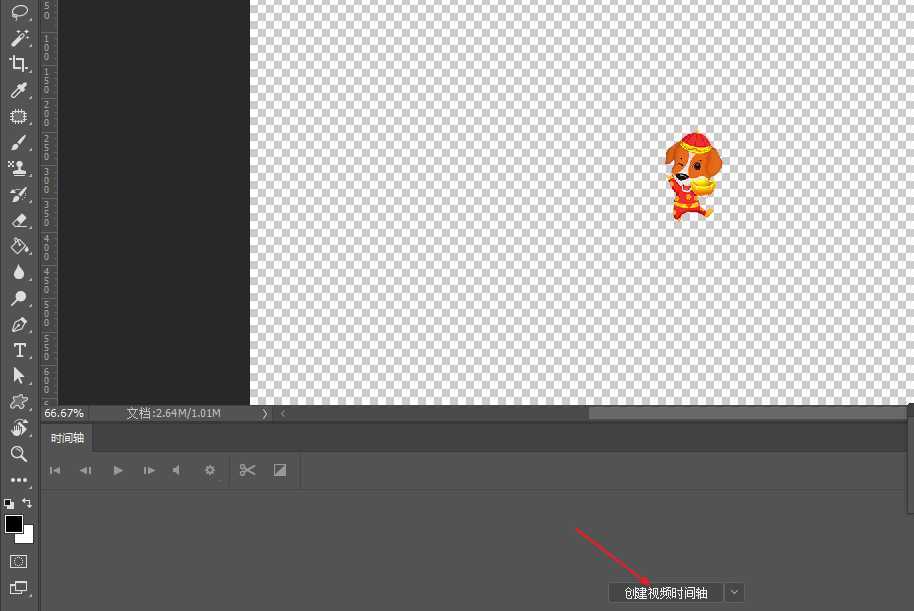Image resolution: width=914 pixels, height=611 pixels.
Task: Select the Hand tool
Action: click(x=20, y=428)
